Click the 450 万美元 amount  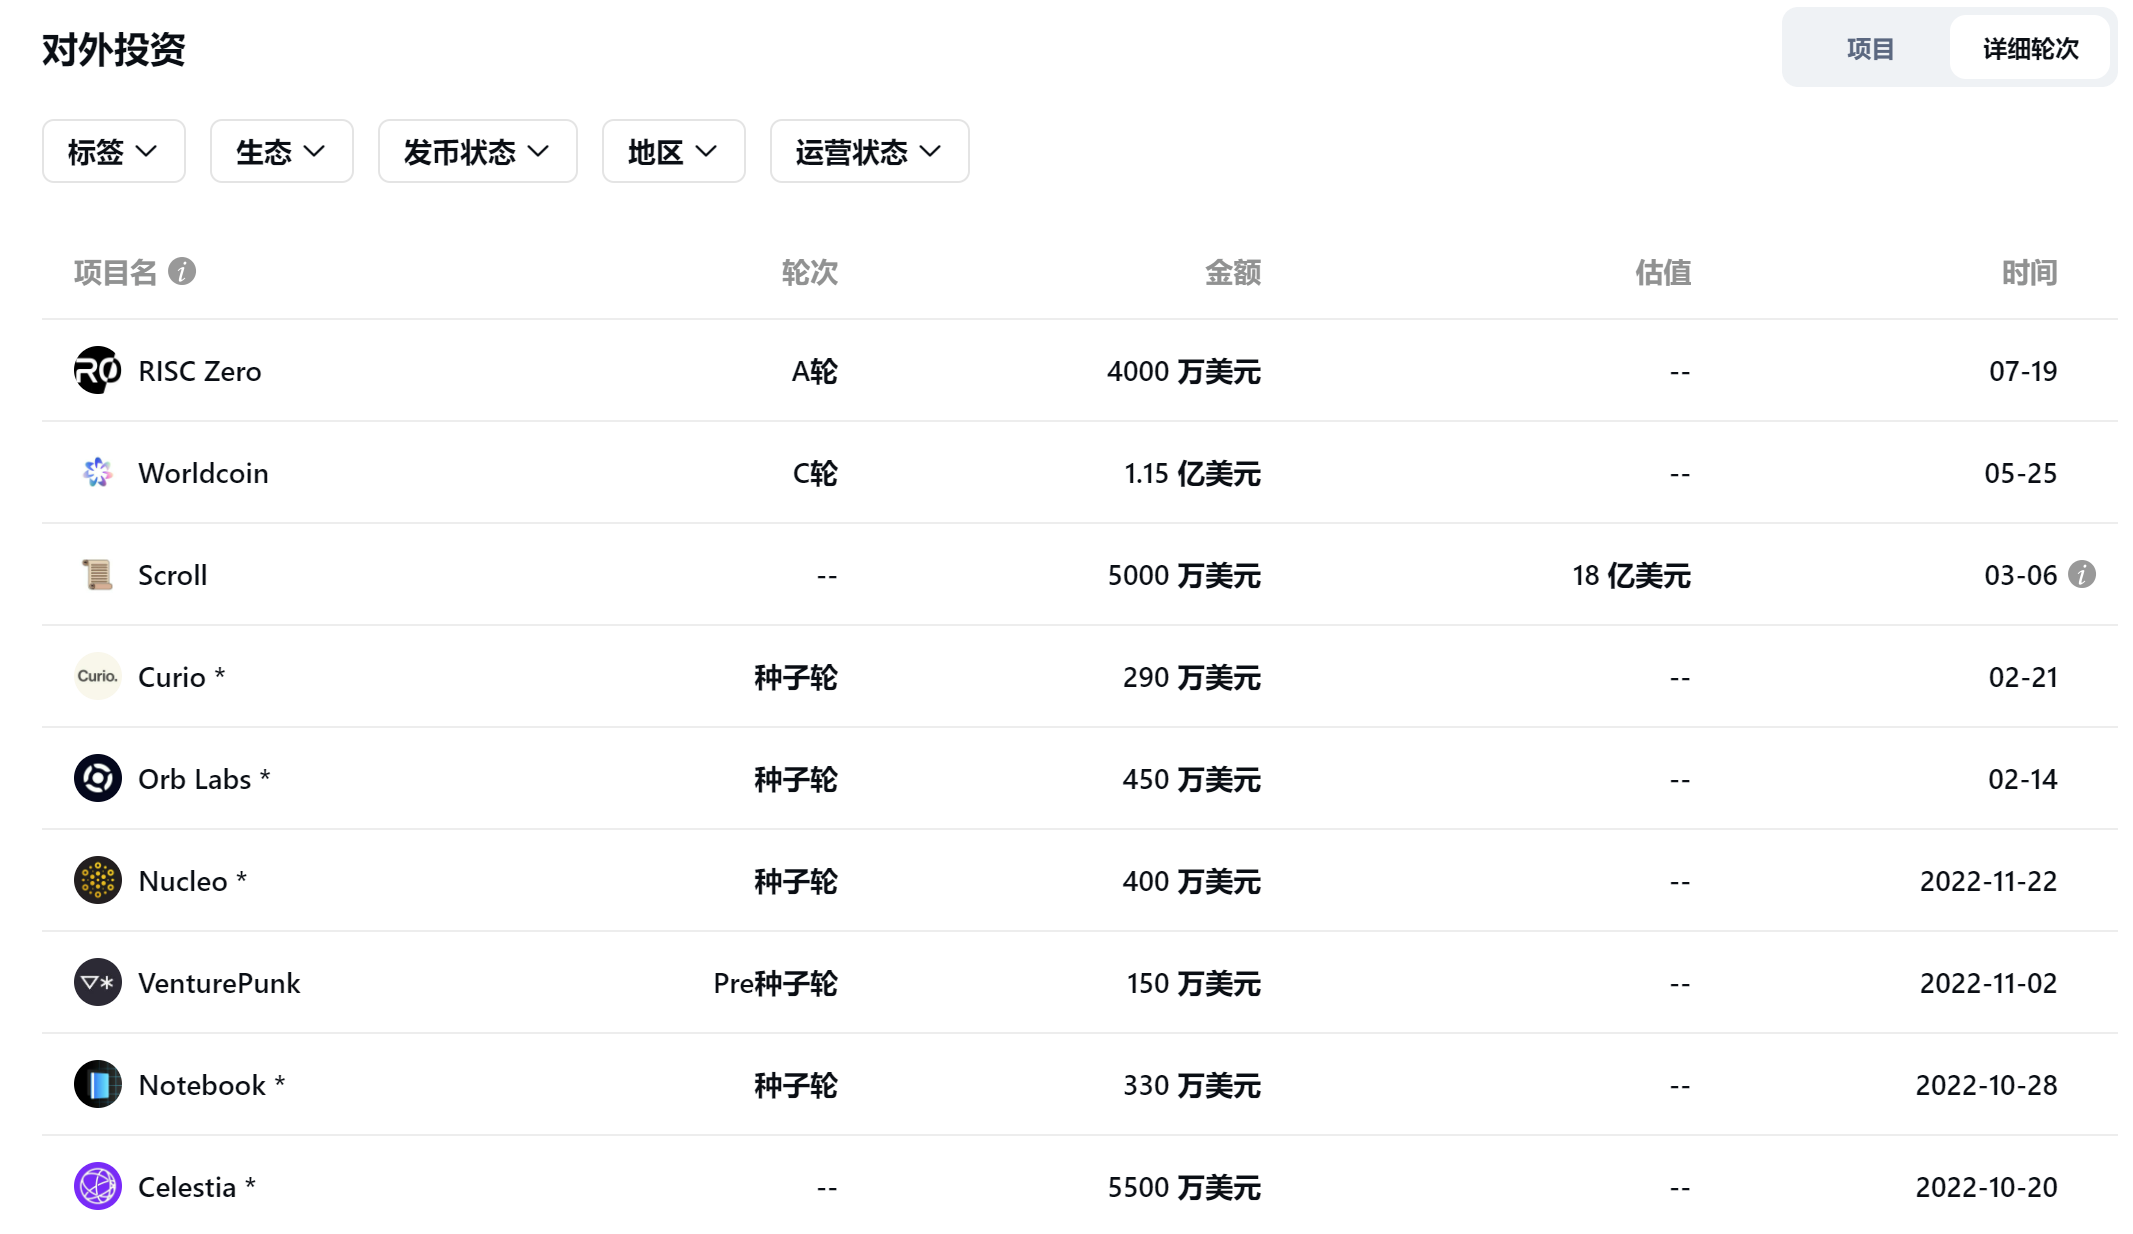pos(1192,780)
